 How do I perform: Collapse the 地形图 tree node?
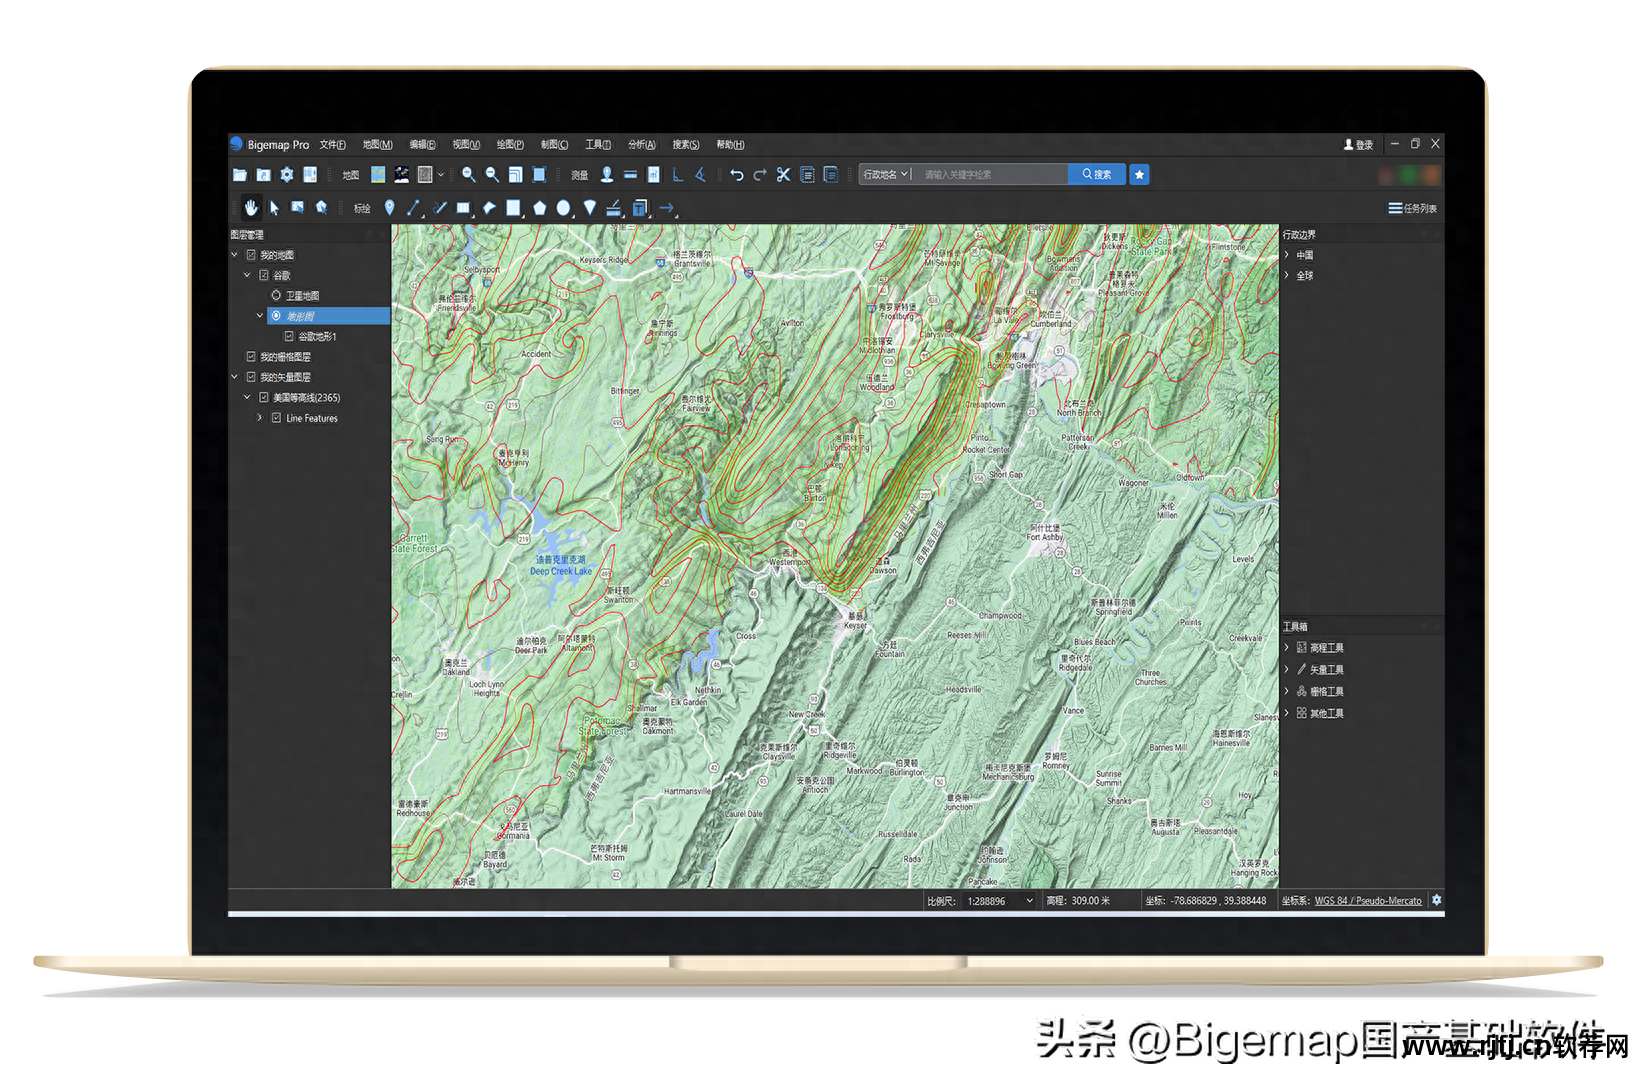pos(260,316)
